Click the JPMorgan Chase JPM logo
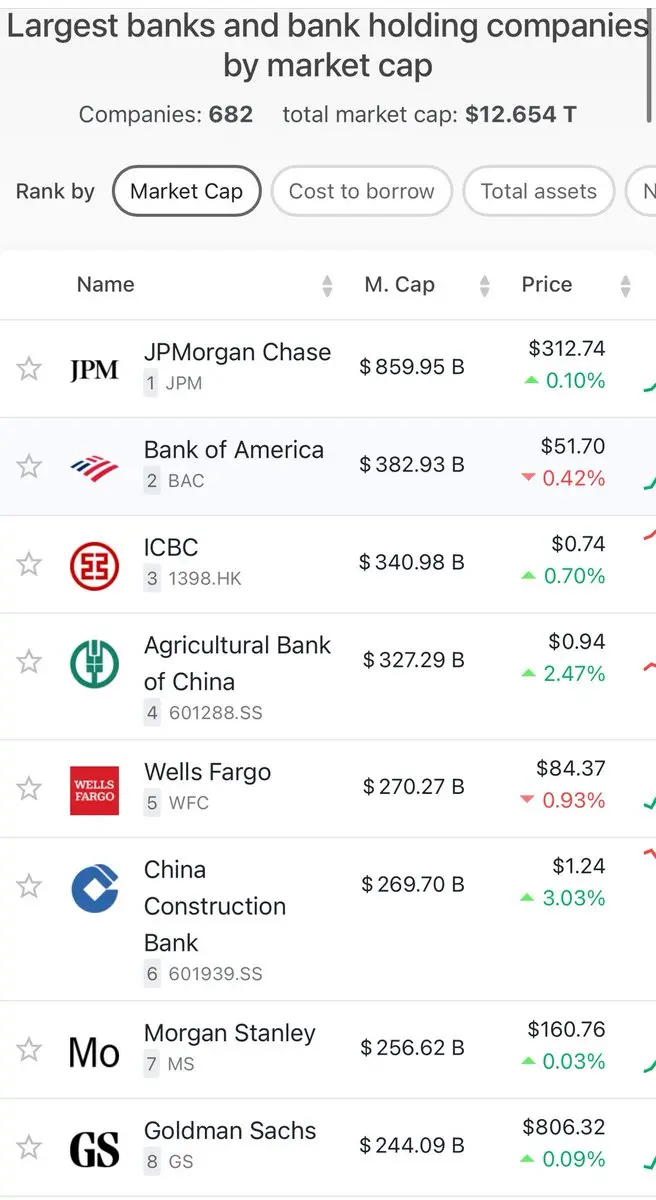Viewport: 656px width, 1200px height. pyautogui.click(x=94, y=370)
